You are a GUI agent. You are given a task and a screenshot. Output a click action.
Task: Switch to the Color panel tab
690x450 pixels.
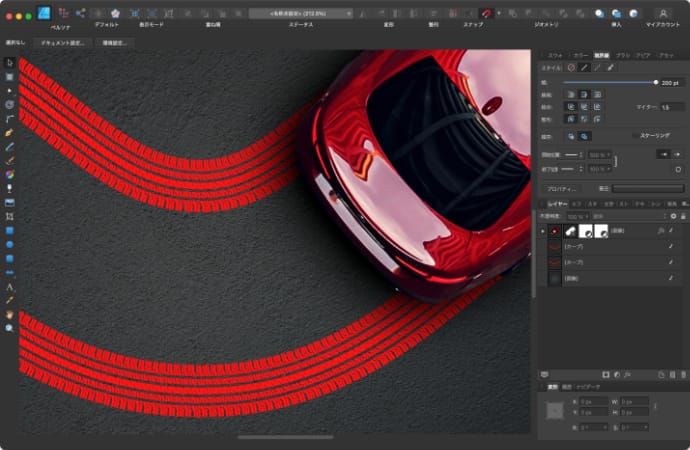580,55
